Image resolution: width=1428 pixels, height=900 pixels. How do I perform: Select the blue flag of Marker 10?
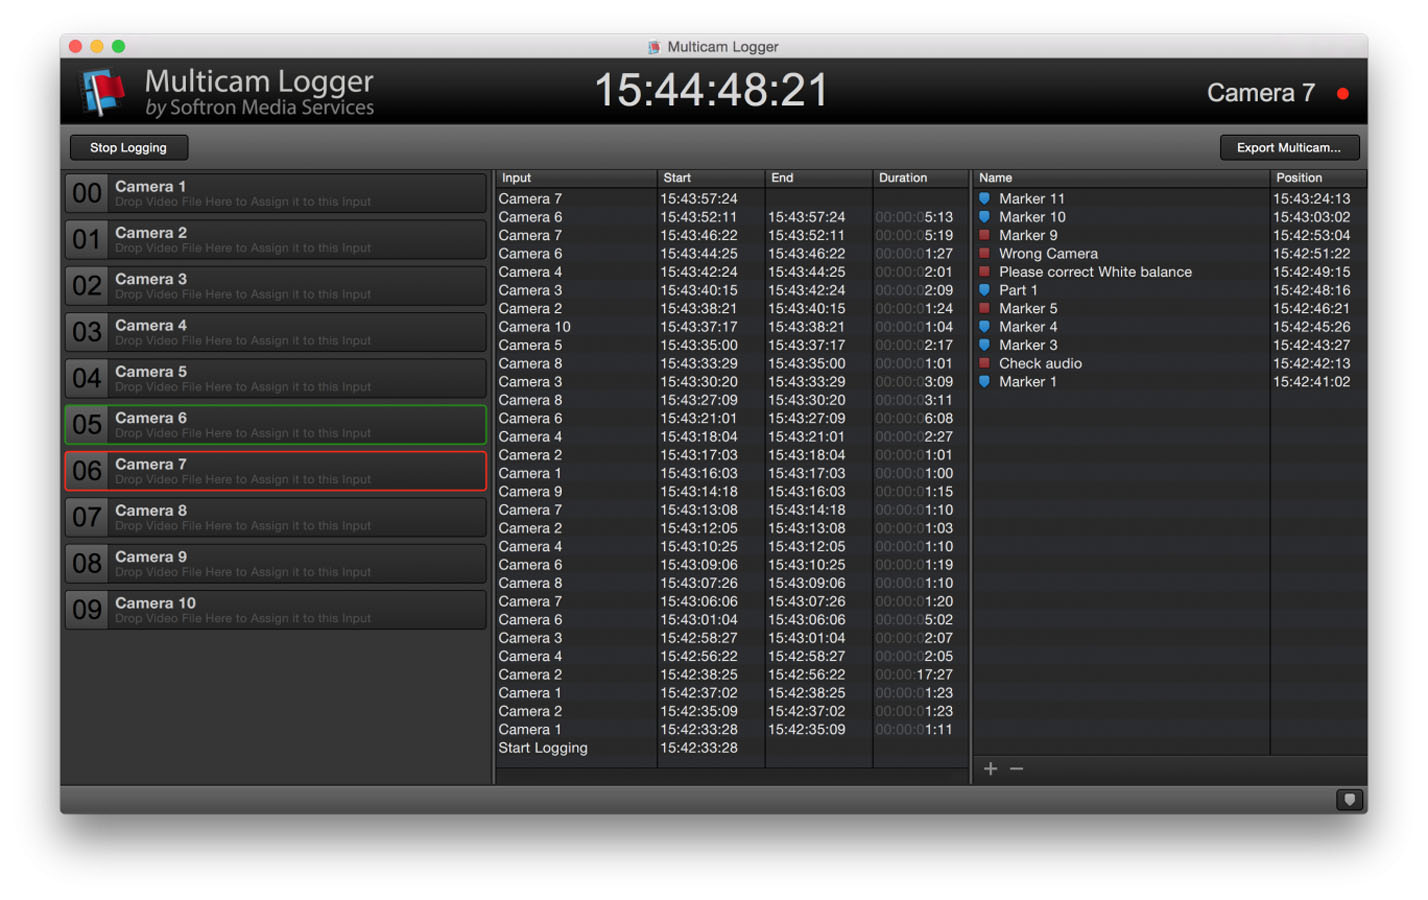tap(984, 217)
